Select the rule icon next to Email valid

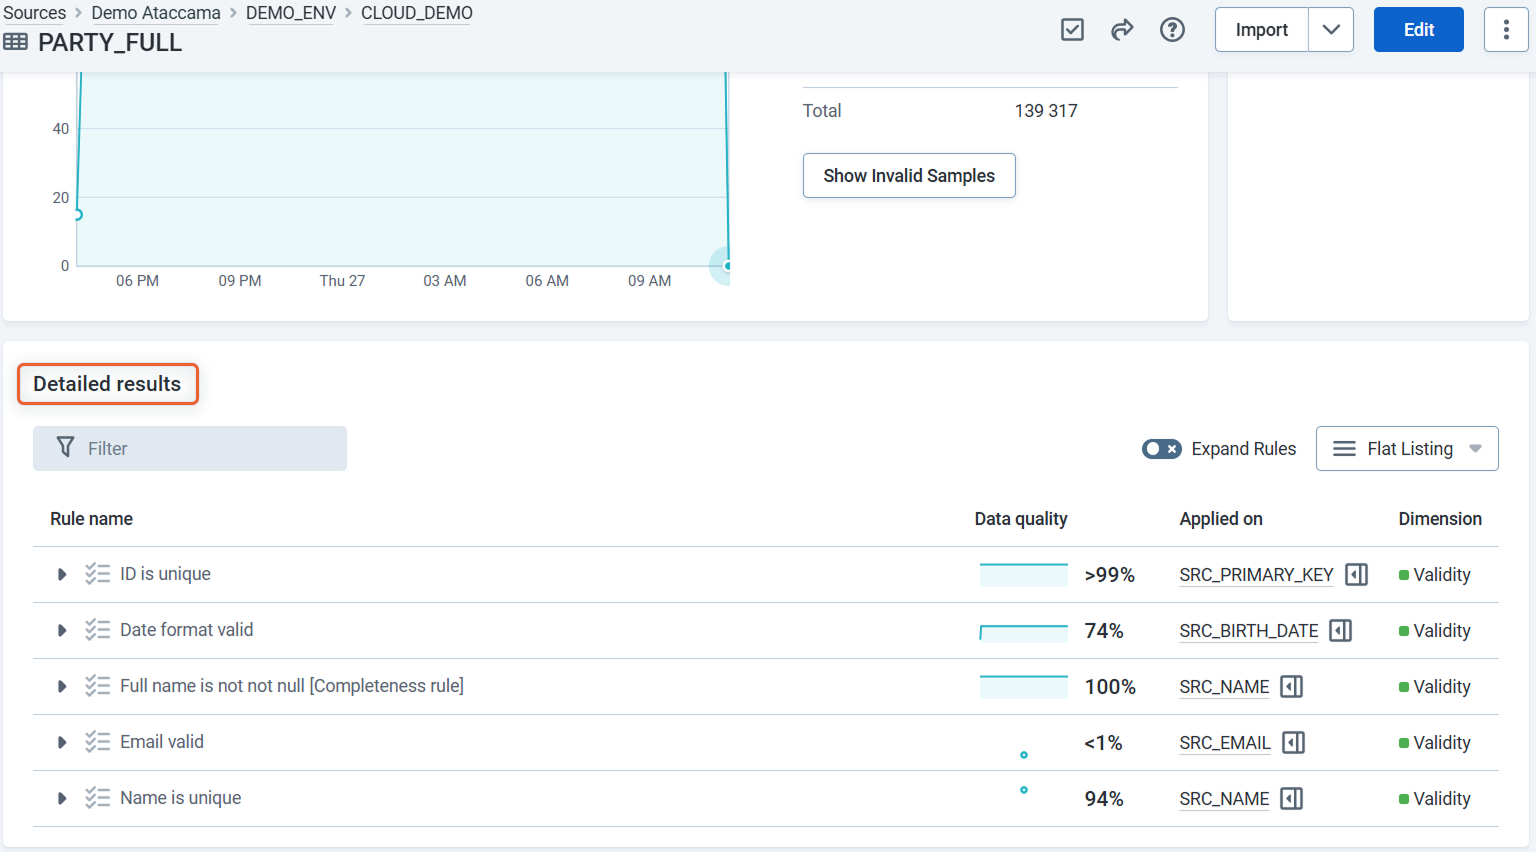[x=98, y=742]
